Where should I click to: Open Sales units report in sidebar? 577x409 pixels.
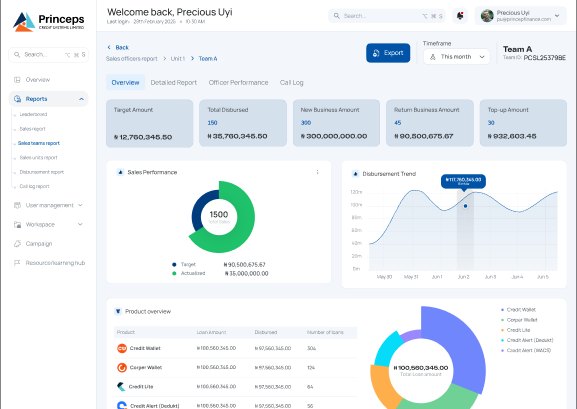point(38,158)
